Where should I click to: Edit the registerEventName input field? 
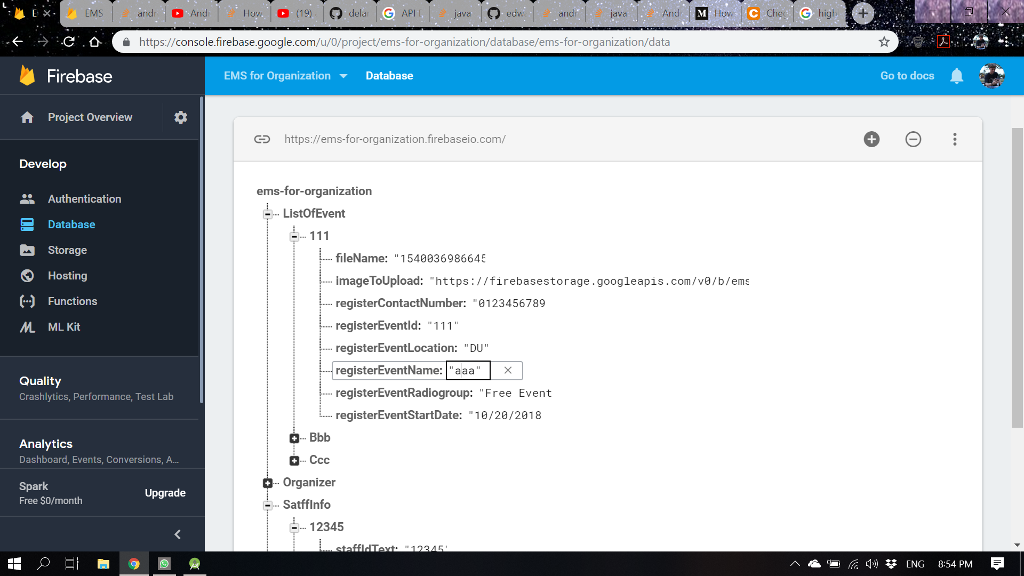467,370
